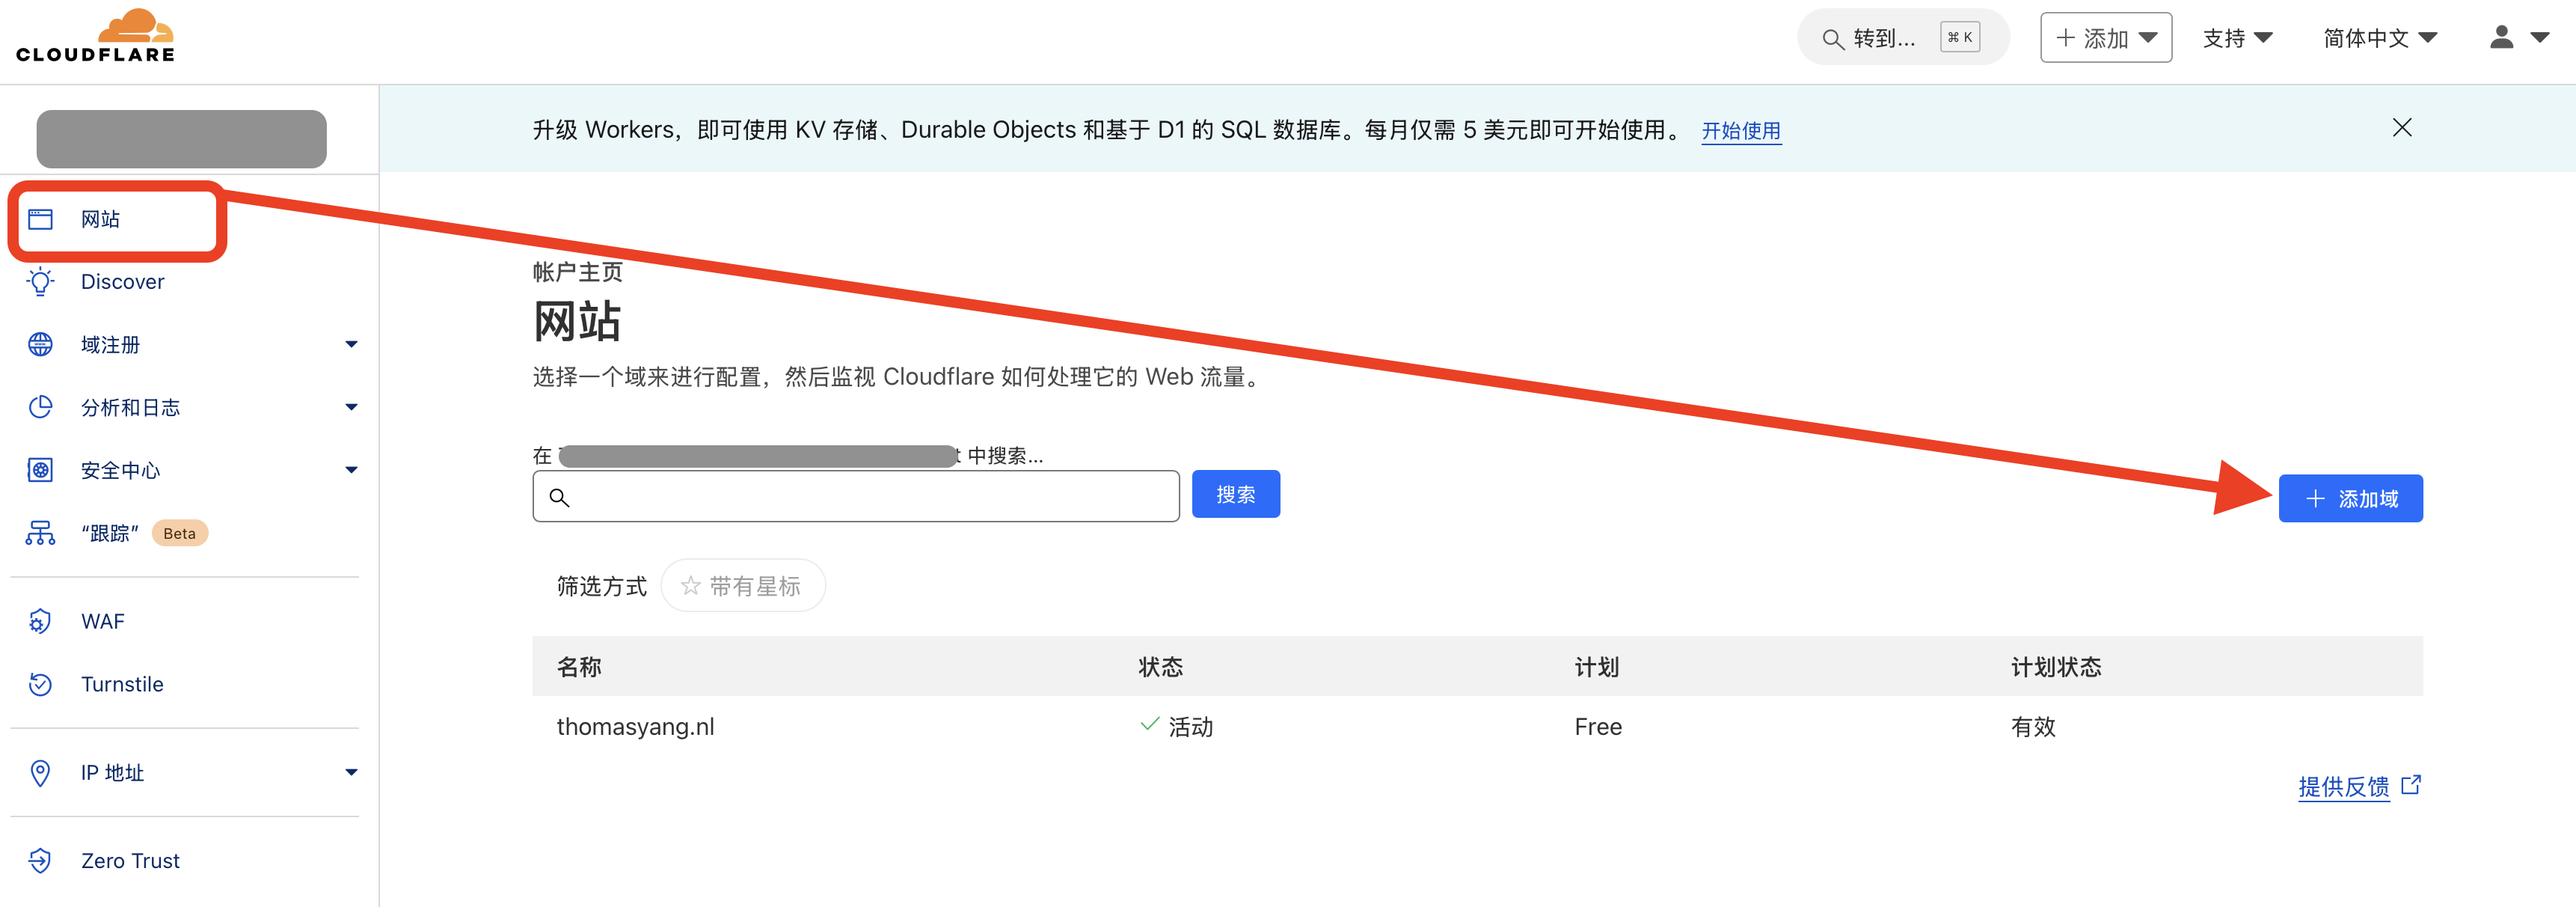Click the WAF shield icon
Screen dimensions: 2576x907
(x=40, y=621)
